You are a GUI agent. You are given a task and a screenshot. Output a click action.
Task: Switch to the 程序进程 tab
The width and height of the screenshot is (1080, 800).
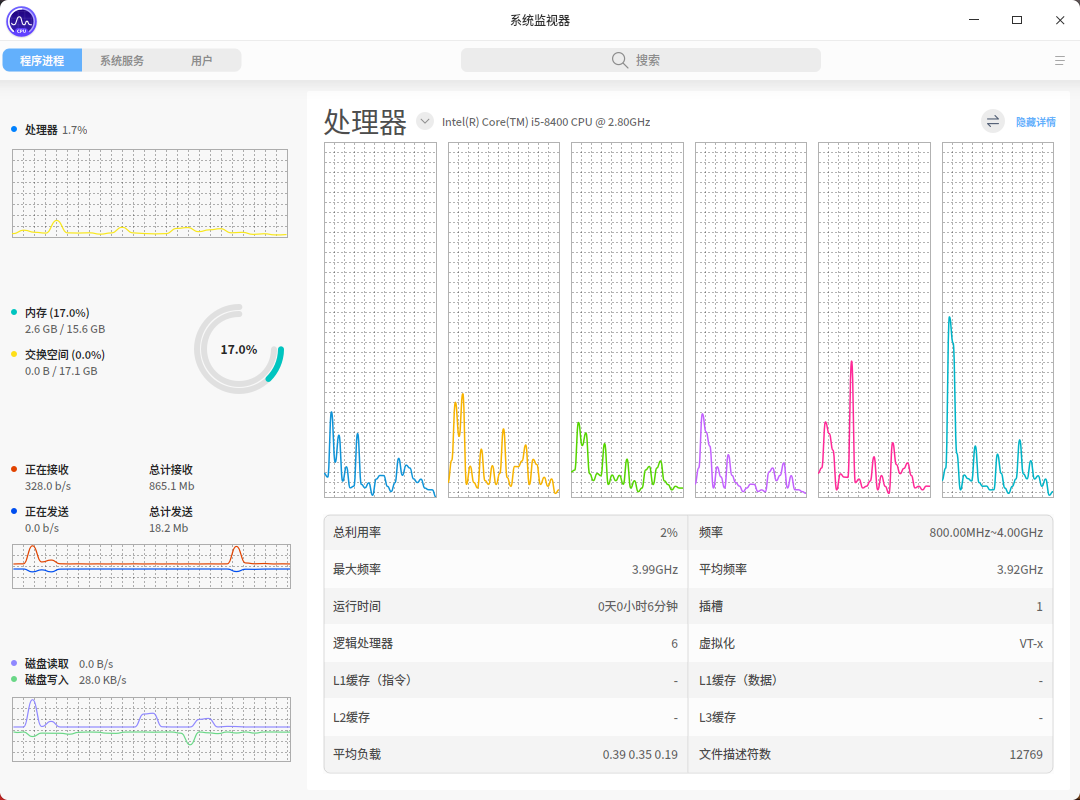[42, 60]
